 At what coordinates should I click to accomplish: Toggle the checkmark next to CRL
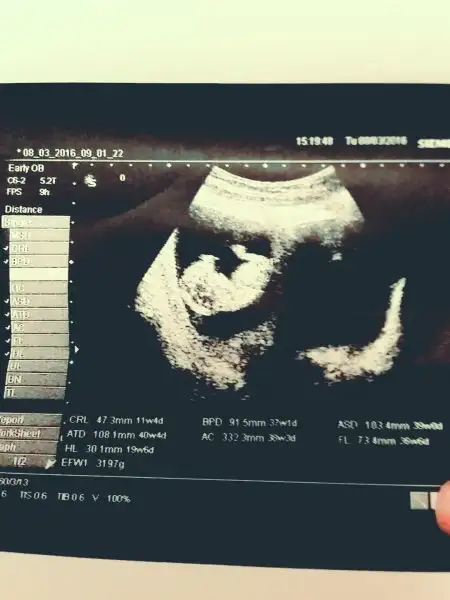pyautogui.click(x=6, y=249)
